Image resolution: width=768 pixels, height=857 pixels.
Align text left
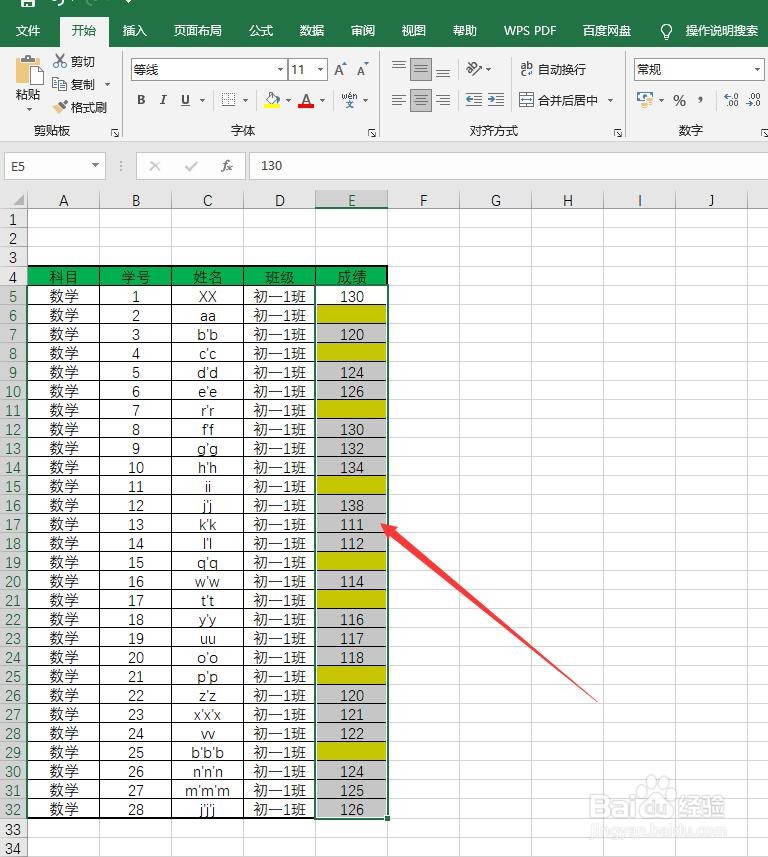coord(399,100)
